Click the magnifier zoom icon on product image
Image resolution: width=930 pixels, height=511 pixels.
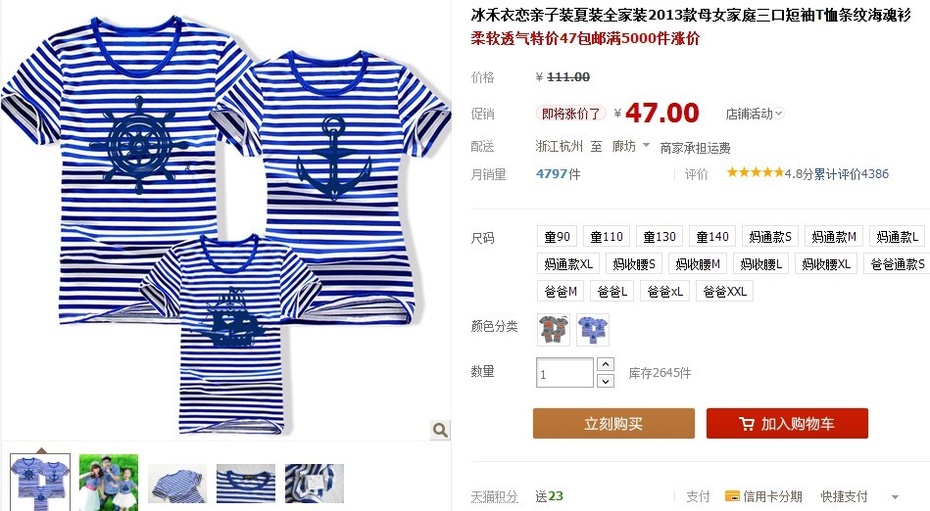tap(439, 430)
